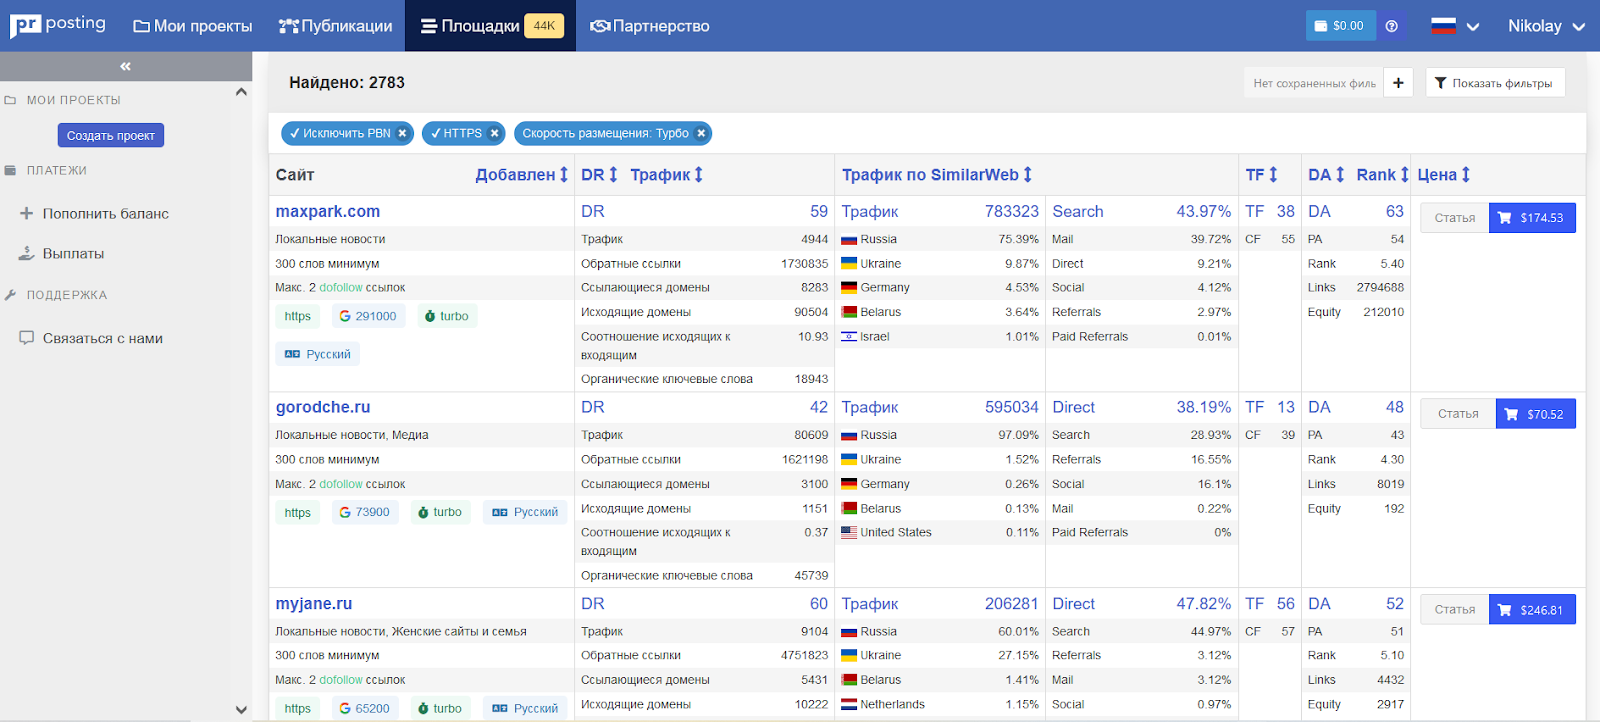
Task: Click the turbo tag on myjane.ru
Action: 440,708
